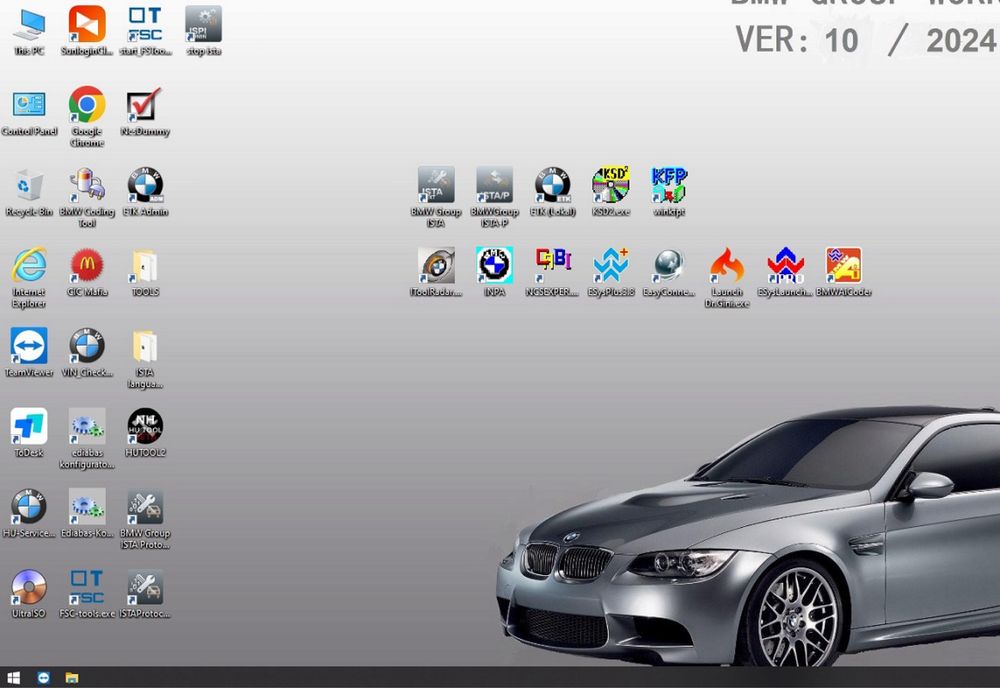Image resolution: width=1000 pixels, height=688 pixels.
Task: Launch the ESysPlus3.8 icon
Action: [610, 272]
